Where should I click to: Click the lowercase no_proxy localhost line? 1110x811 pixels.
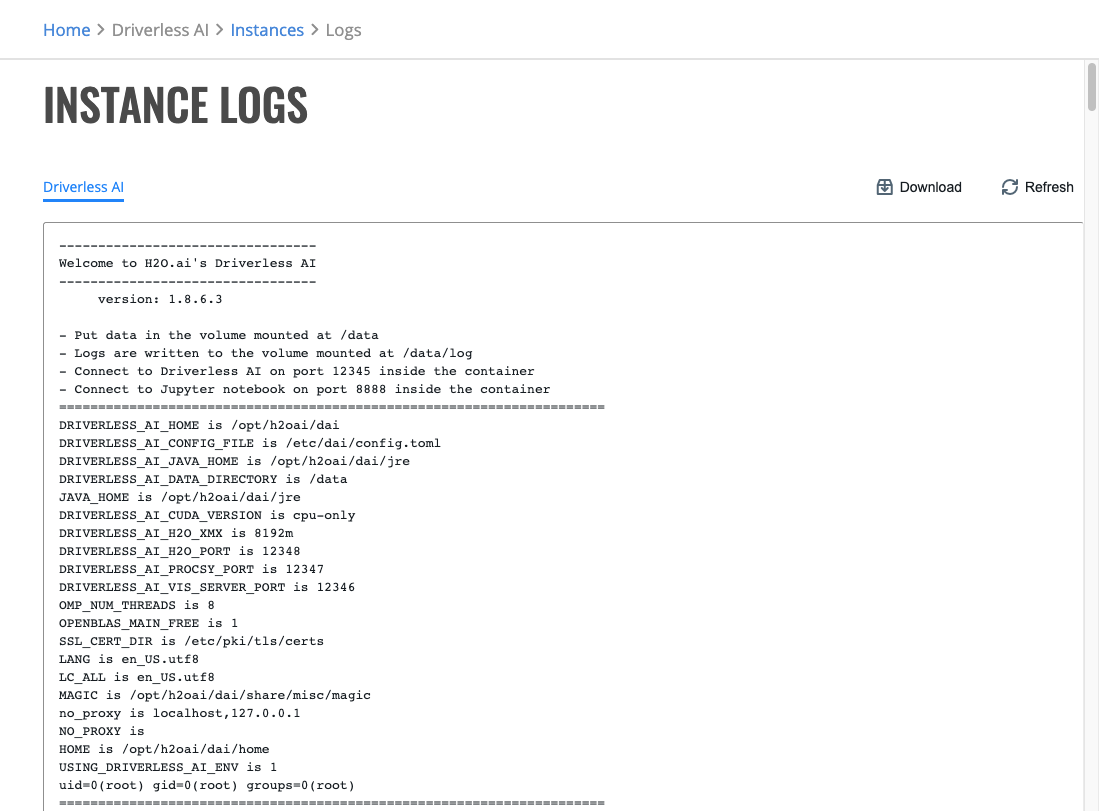click(x=180, y=713)
